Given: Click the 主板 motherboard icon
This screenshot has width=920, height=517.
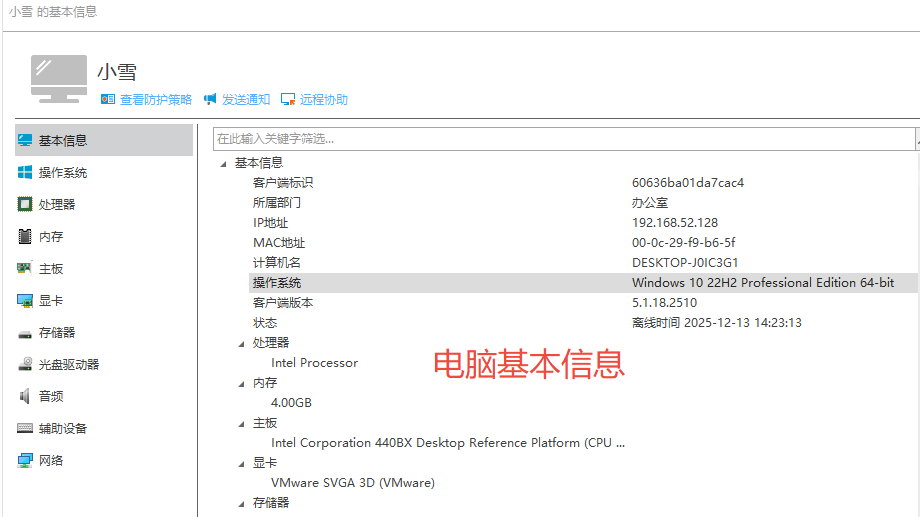Looking at the screenshot, I should [x=25, y=268].
